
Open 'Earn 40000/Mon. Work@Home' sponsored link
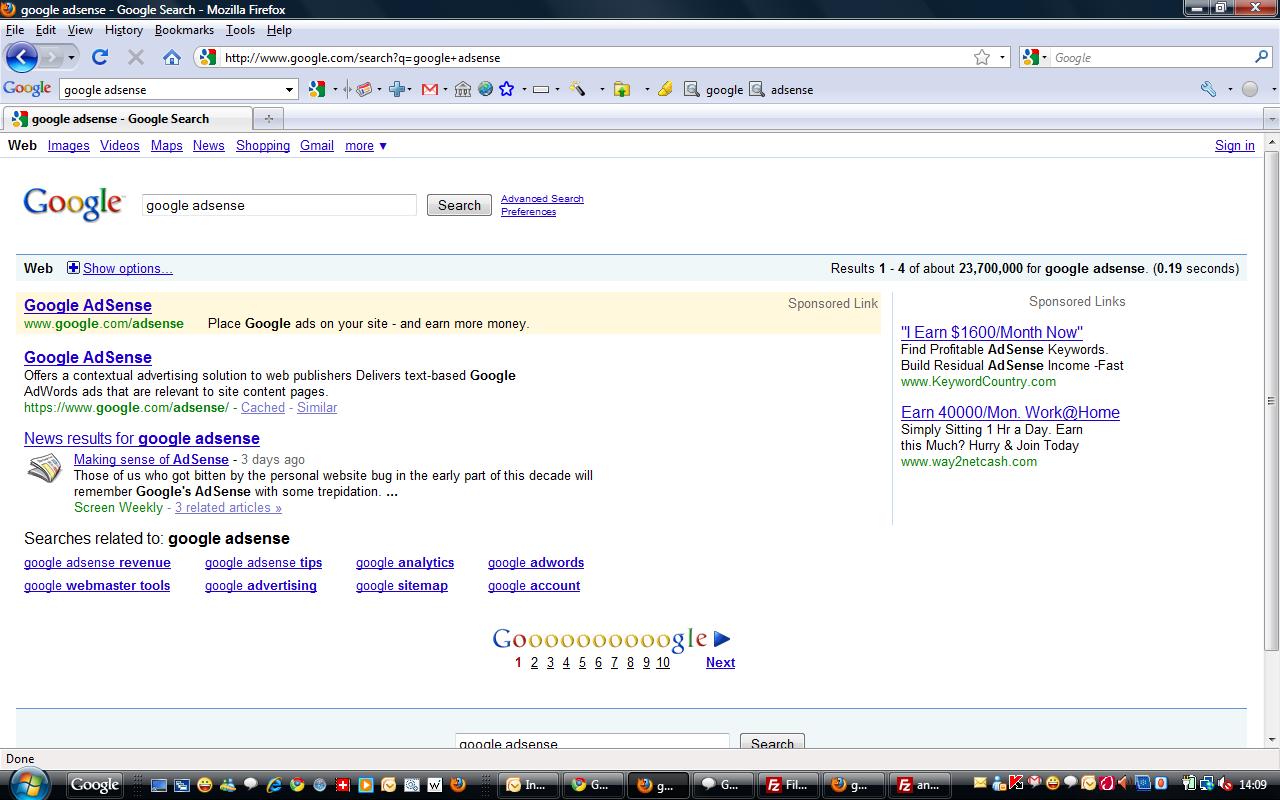pos(1010,412)
